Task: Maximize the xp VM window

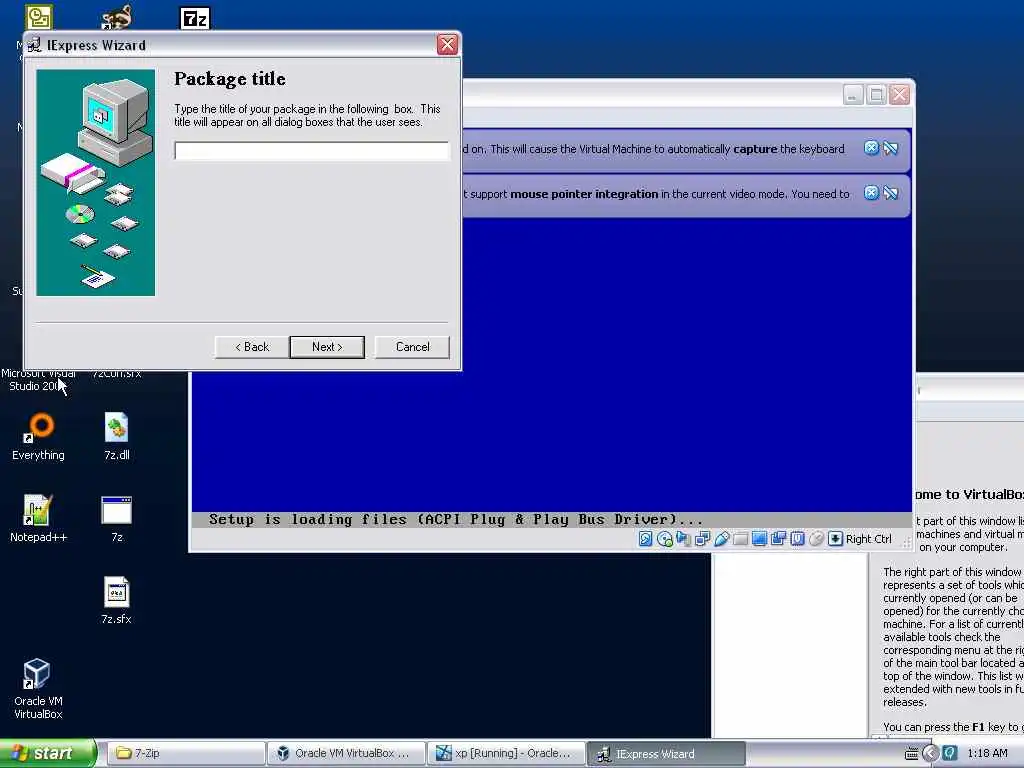Action: [x=876, y=95]
